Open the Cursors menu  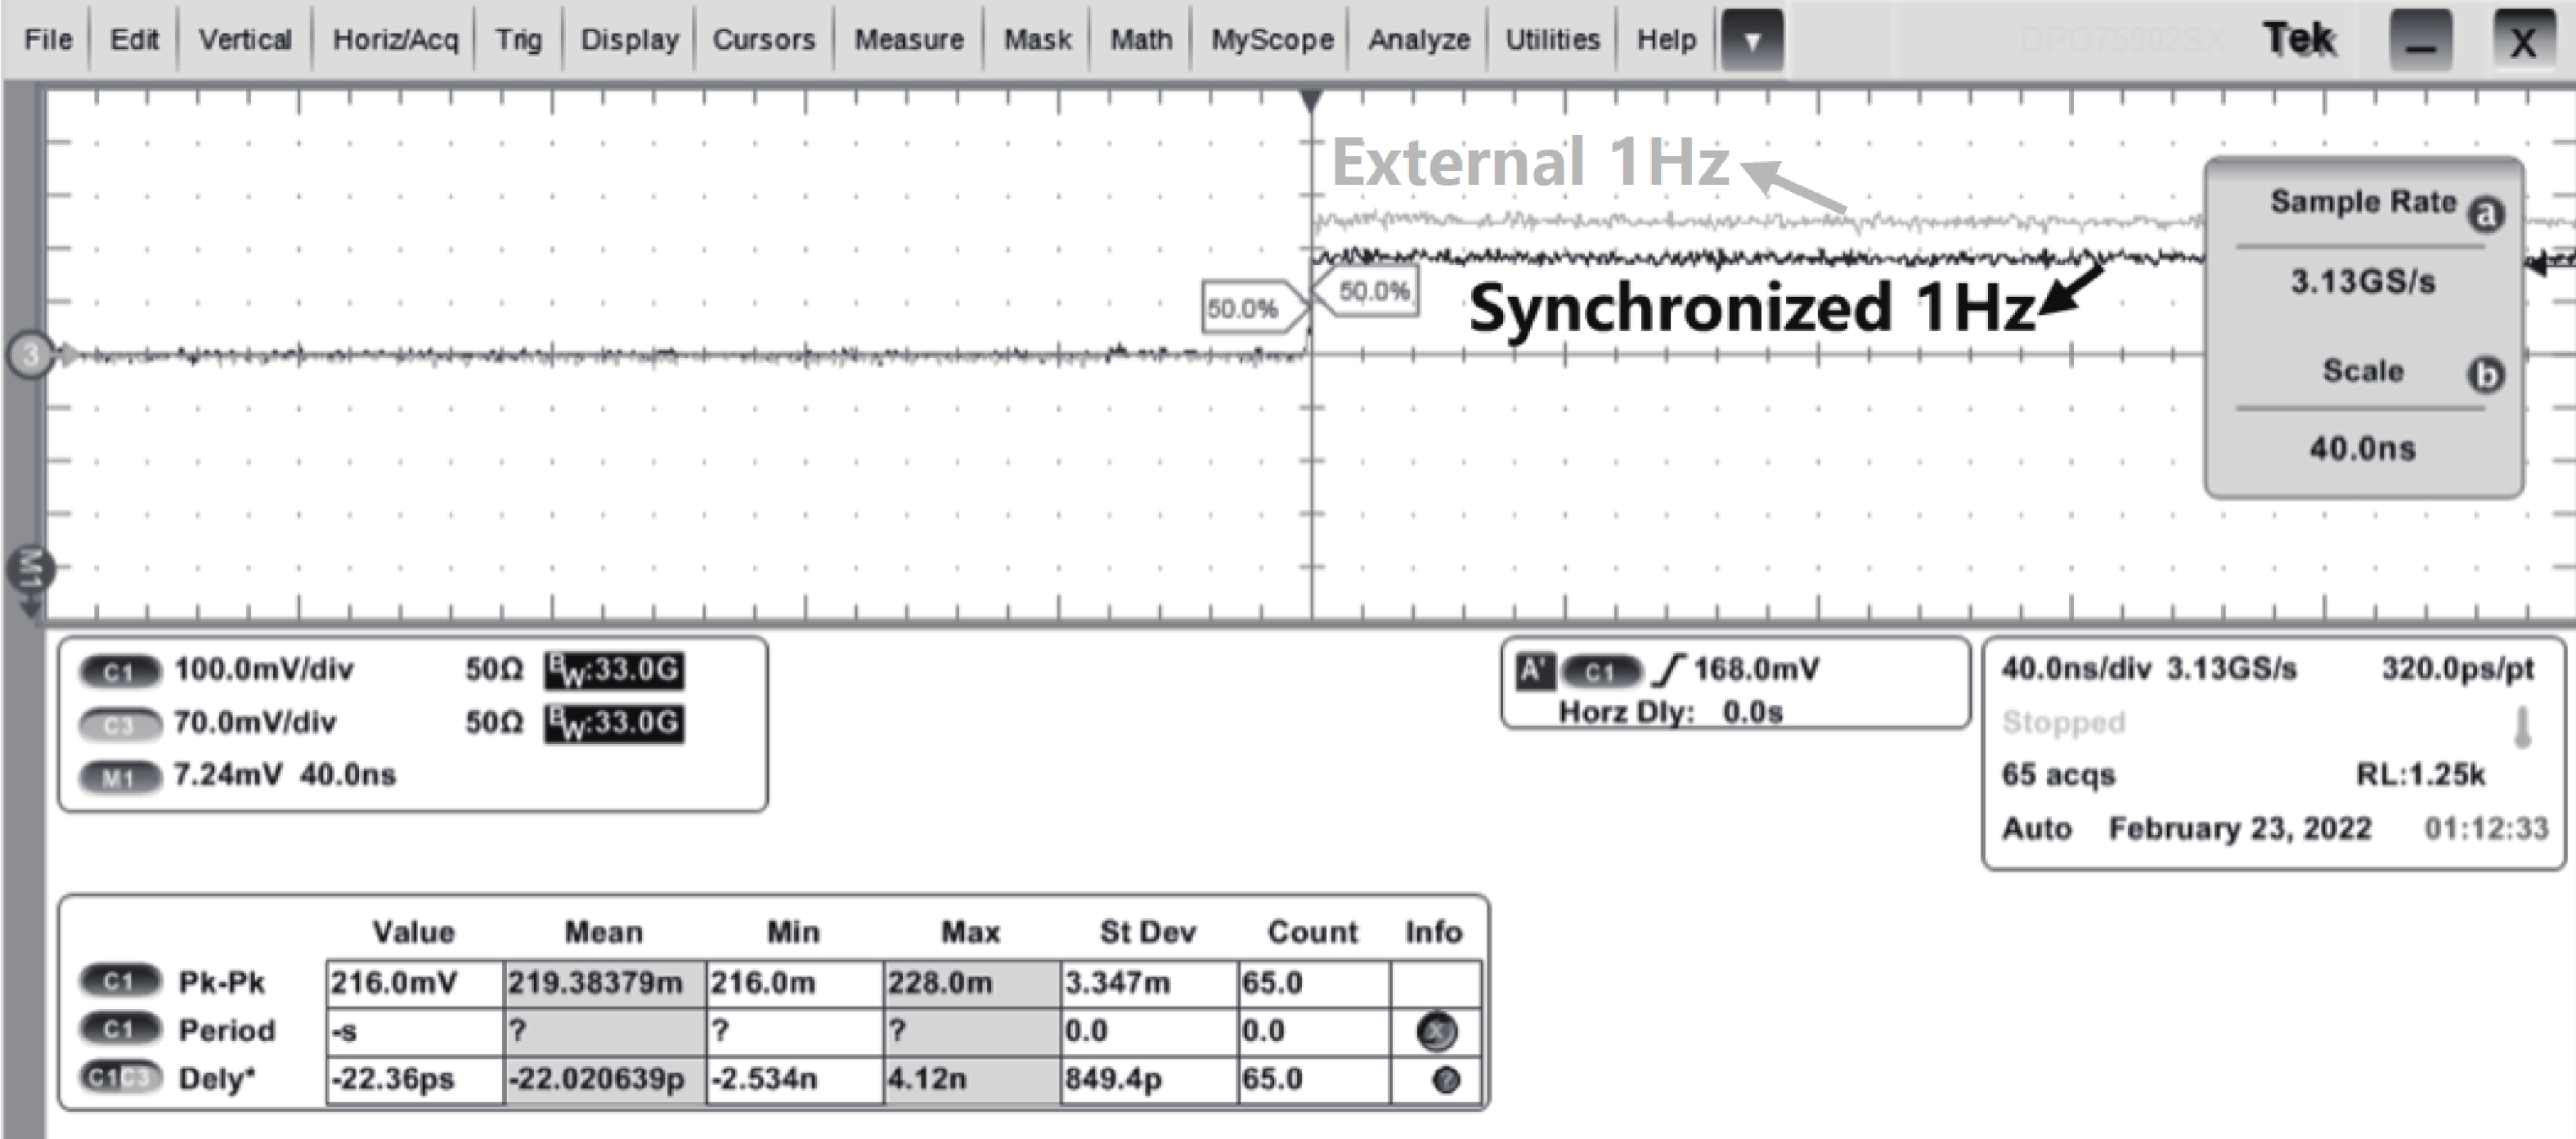coord(763,40)
